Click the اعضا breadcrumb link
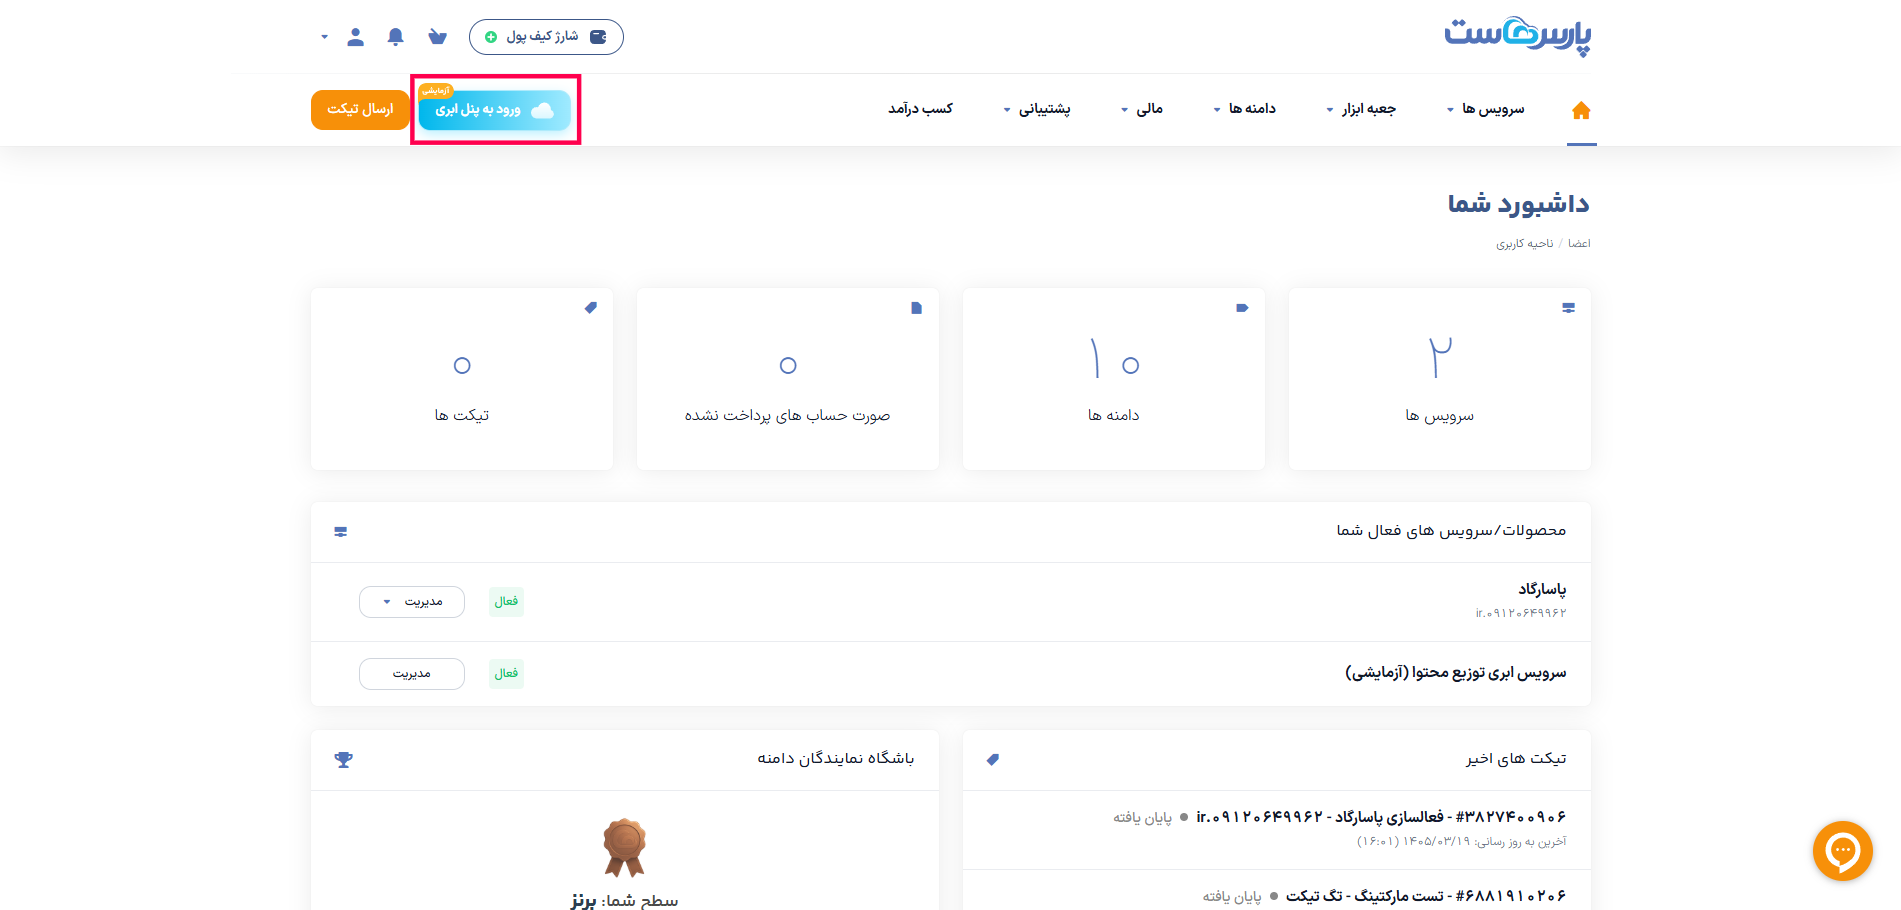 [1579, 244]
